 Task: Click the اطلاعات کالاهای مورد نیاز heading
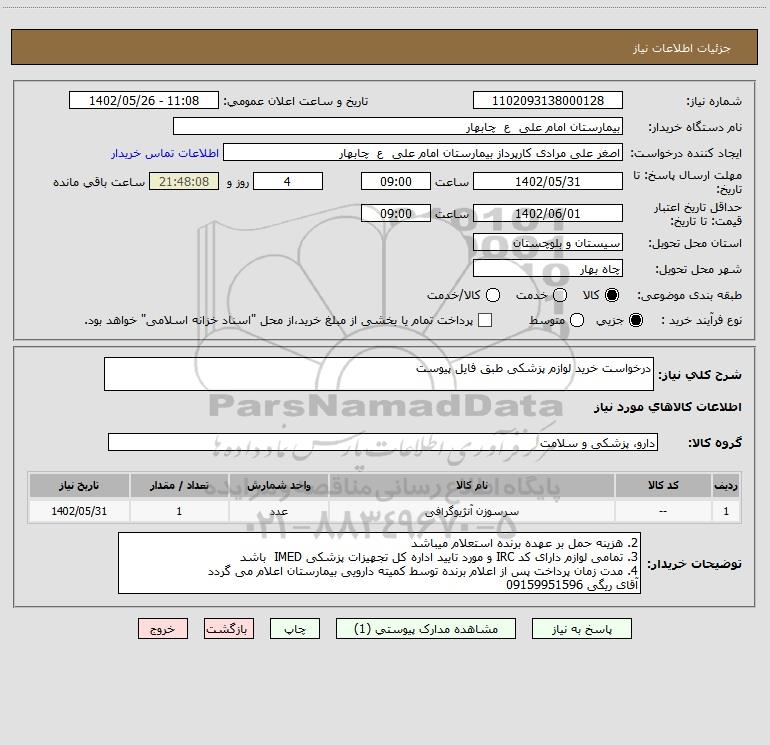(667, 407)
